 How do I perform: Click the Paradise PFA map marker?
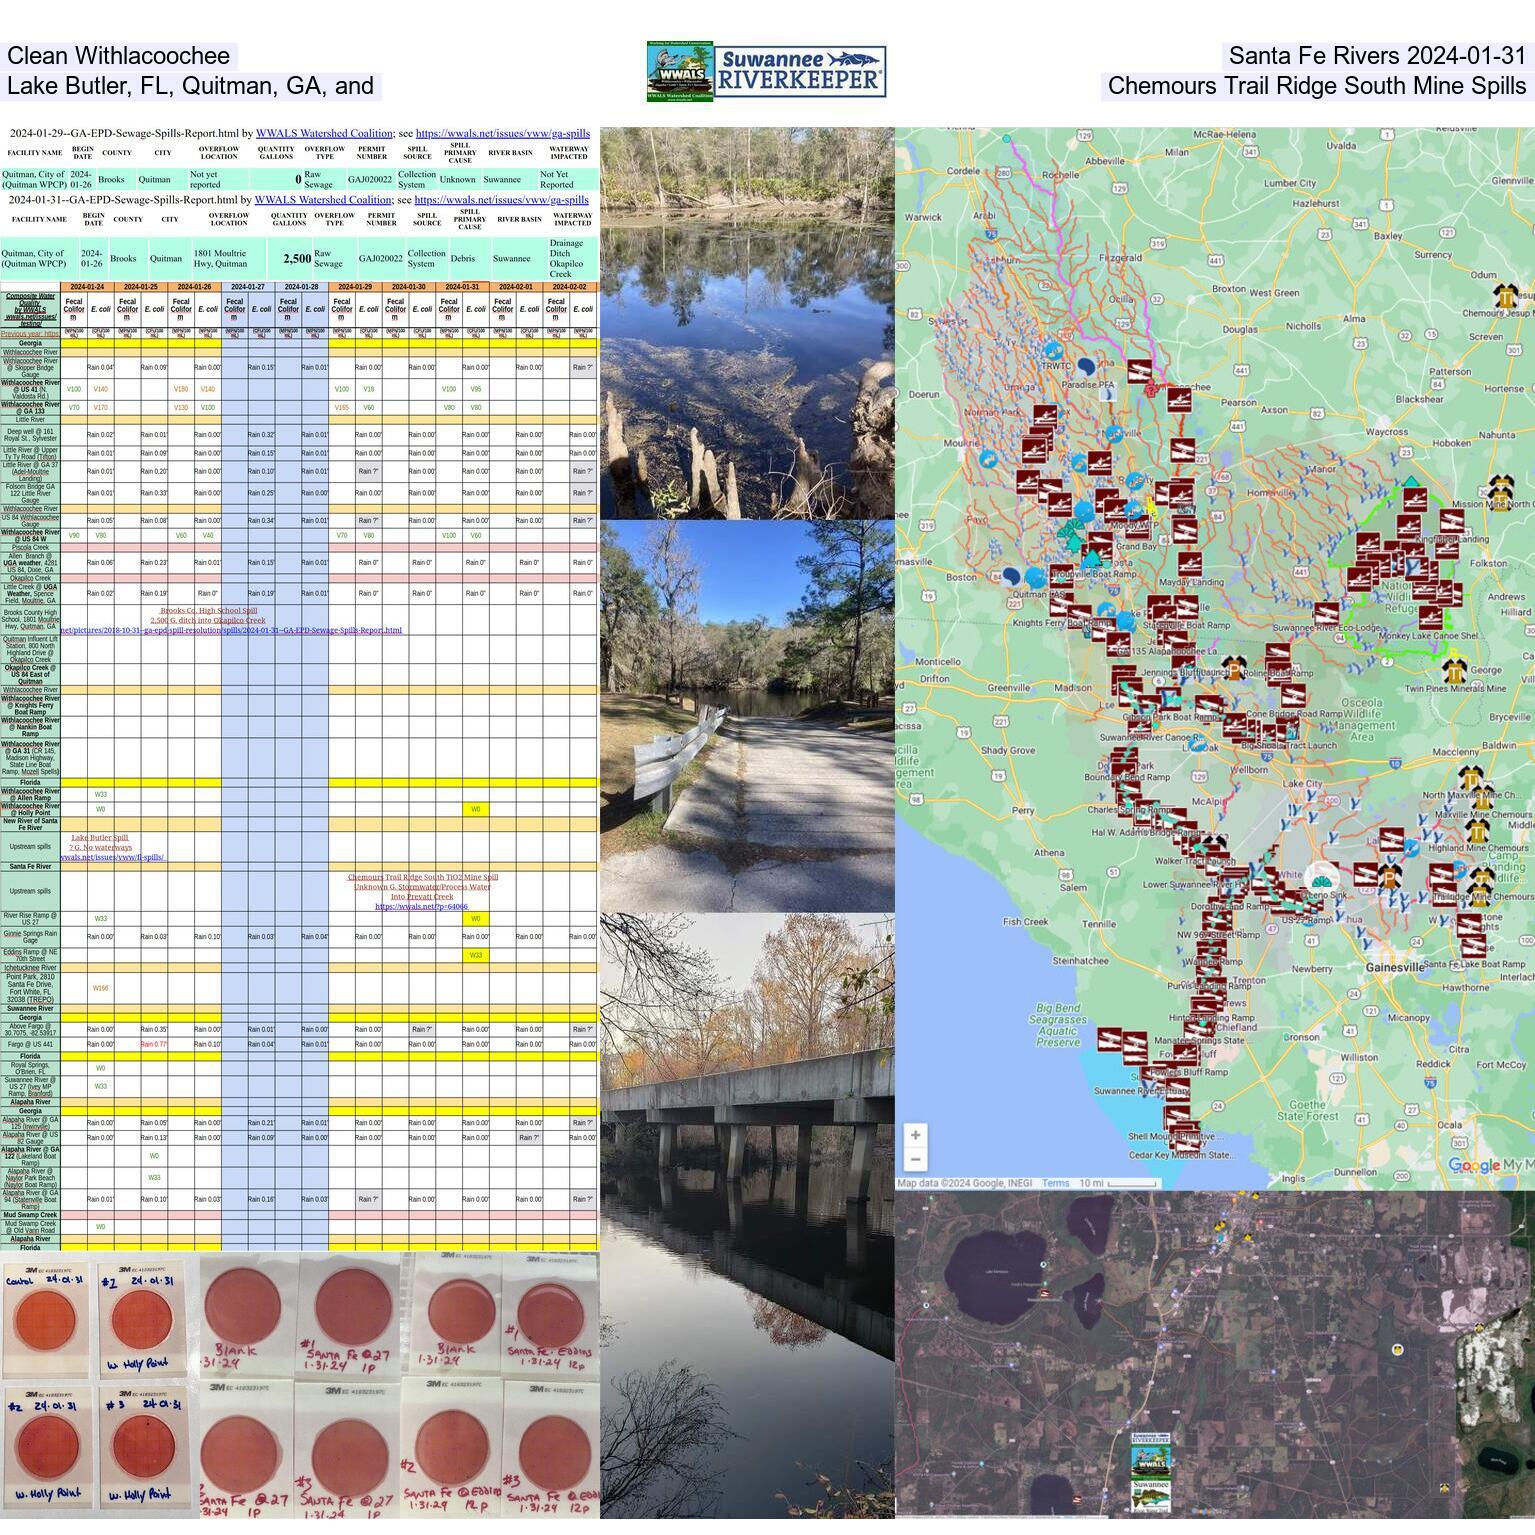[x=1087, y=368]
